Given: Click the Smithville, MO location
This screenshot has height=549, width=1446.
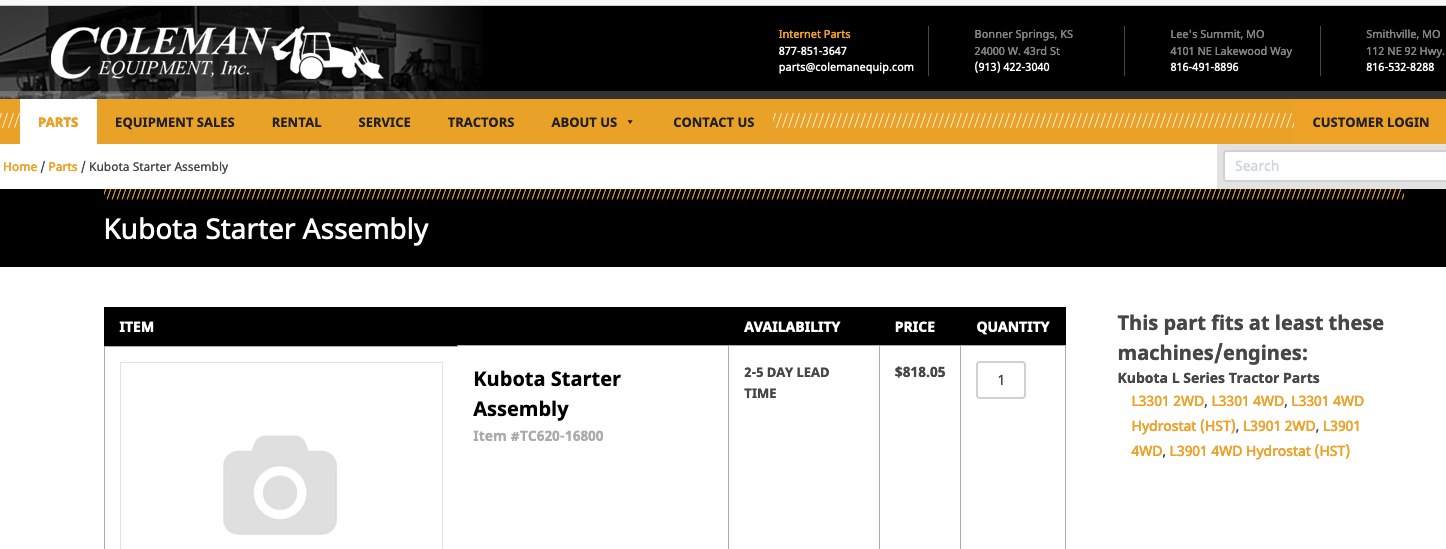Looking at the screenshot, I should (1403, 34).
